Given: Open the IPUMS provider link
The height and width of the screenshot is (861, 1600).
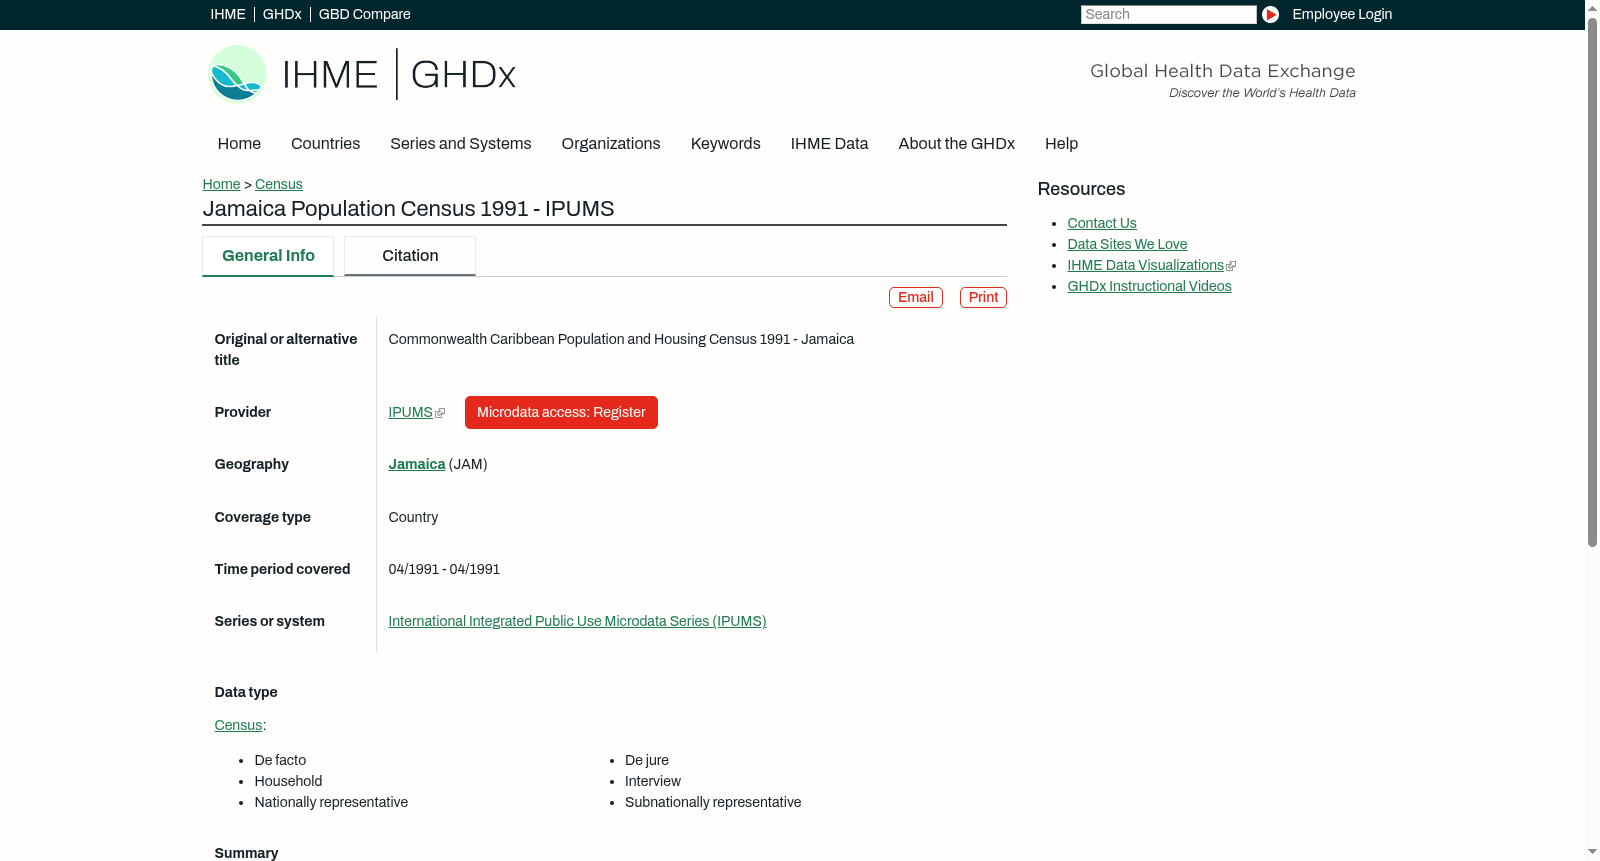Looking at the screenshot, I should tap(410, 412).
